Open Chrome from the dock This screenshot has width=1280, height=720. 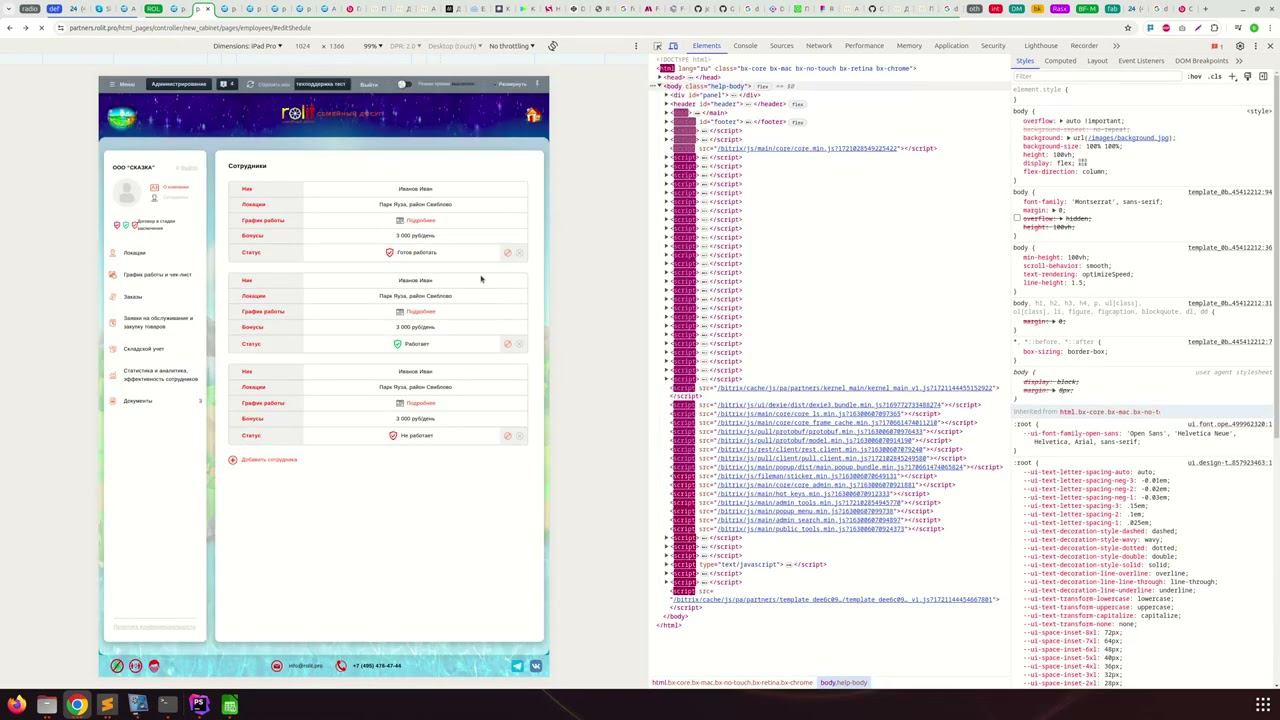[77, 705]
